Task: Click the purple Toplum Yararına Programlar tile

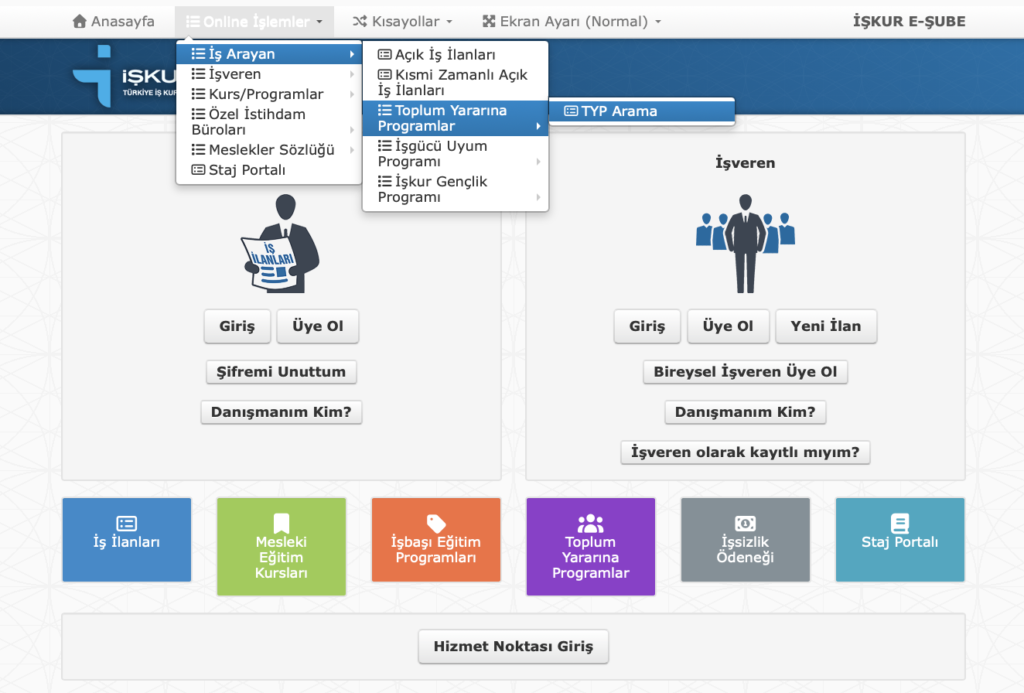Action: [x=590, y=540]
